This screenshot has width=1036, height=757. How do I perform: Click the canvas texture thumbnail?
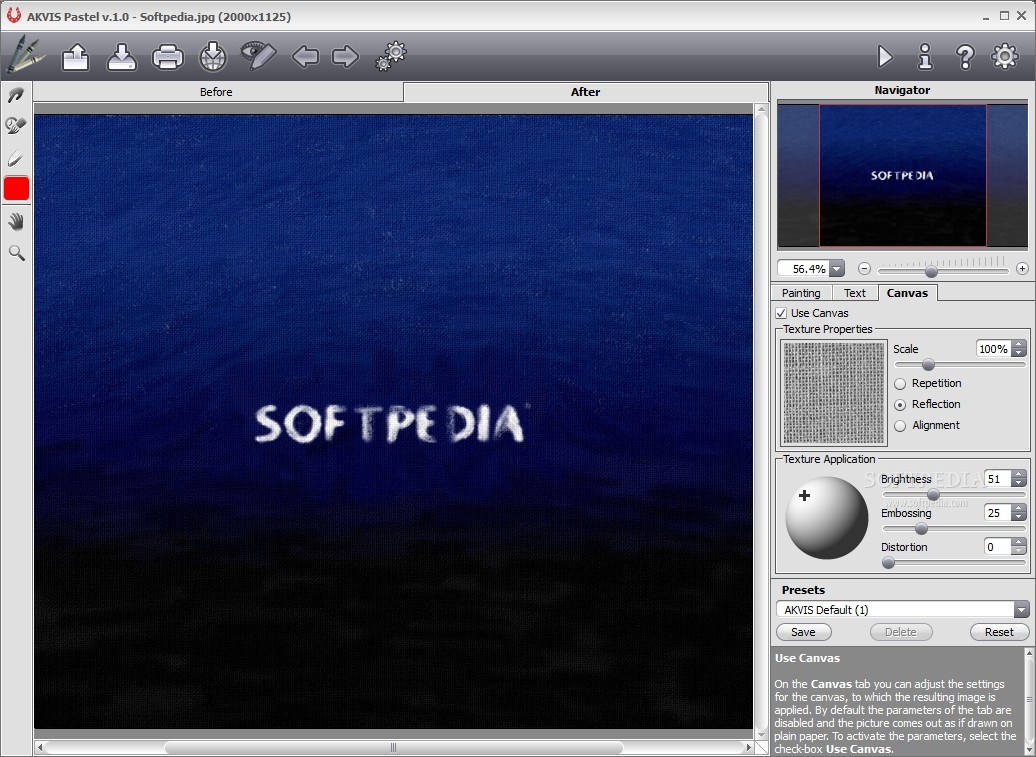pos(834,393)
